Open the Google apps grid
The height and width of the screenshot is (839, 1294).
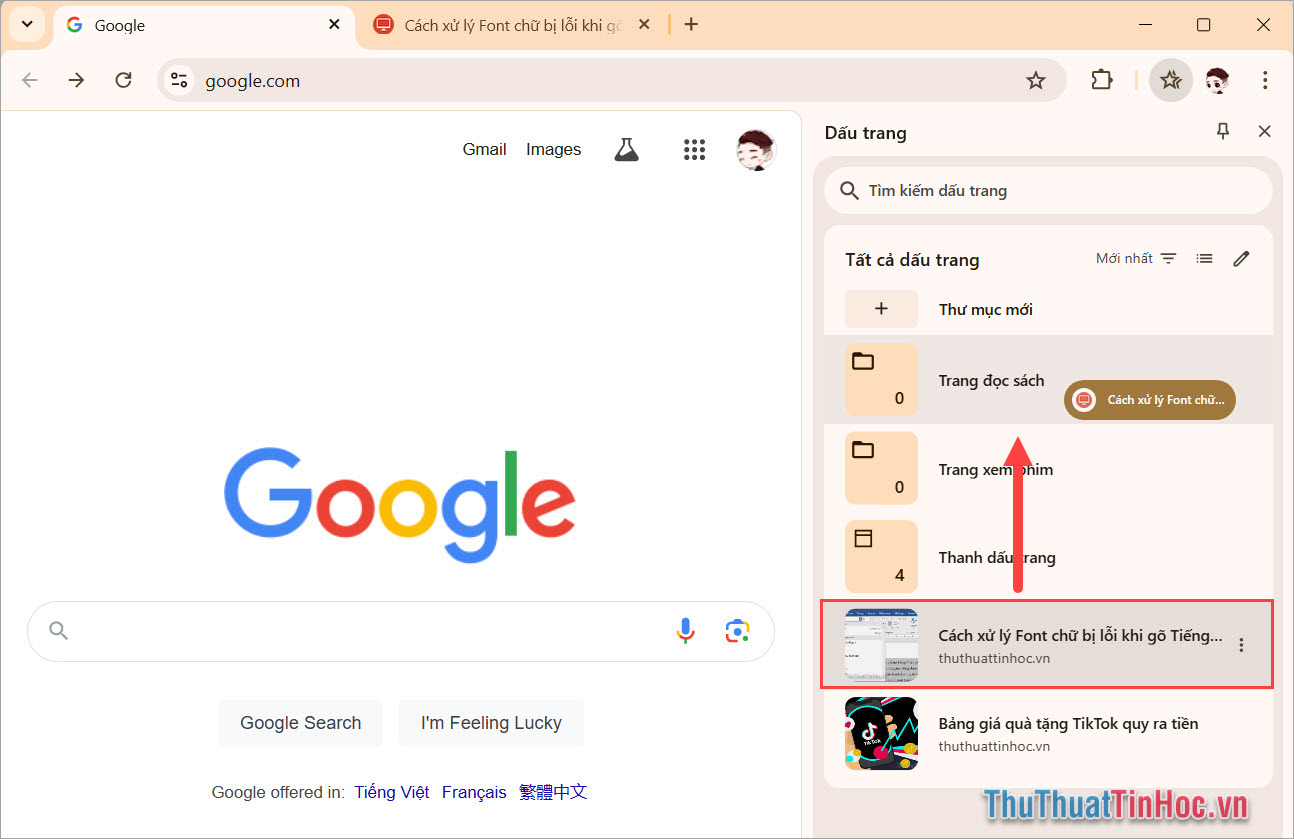click(694, 148)
